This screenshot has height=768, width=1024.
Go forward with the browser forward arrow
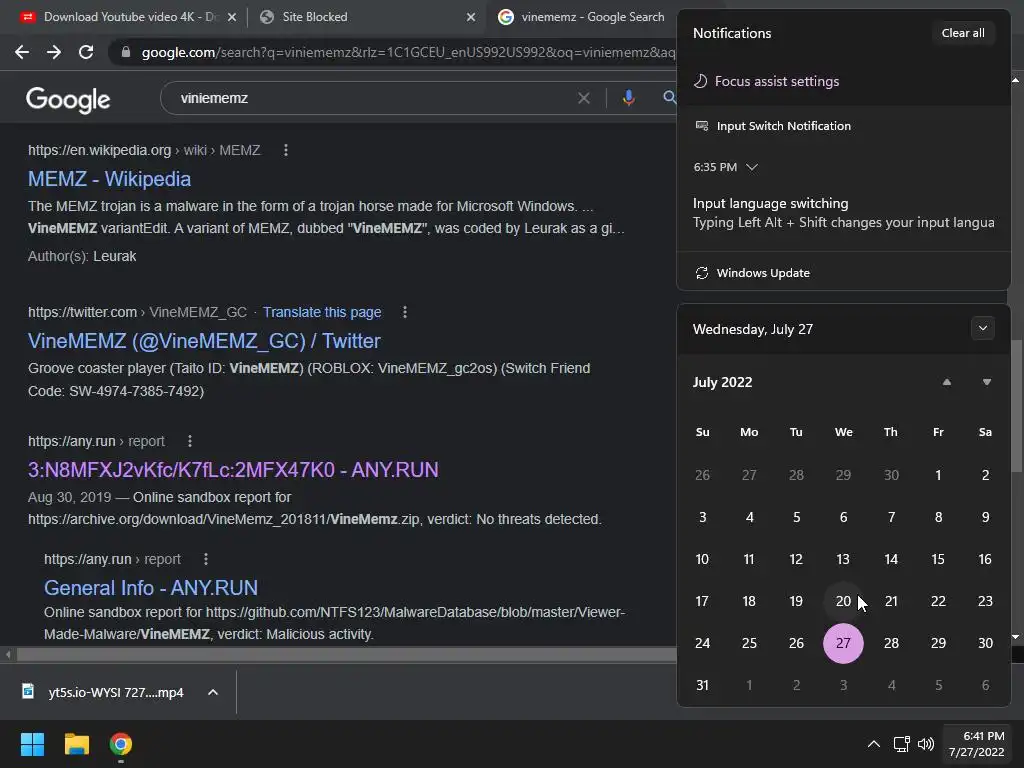(x=54, y=52)
